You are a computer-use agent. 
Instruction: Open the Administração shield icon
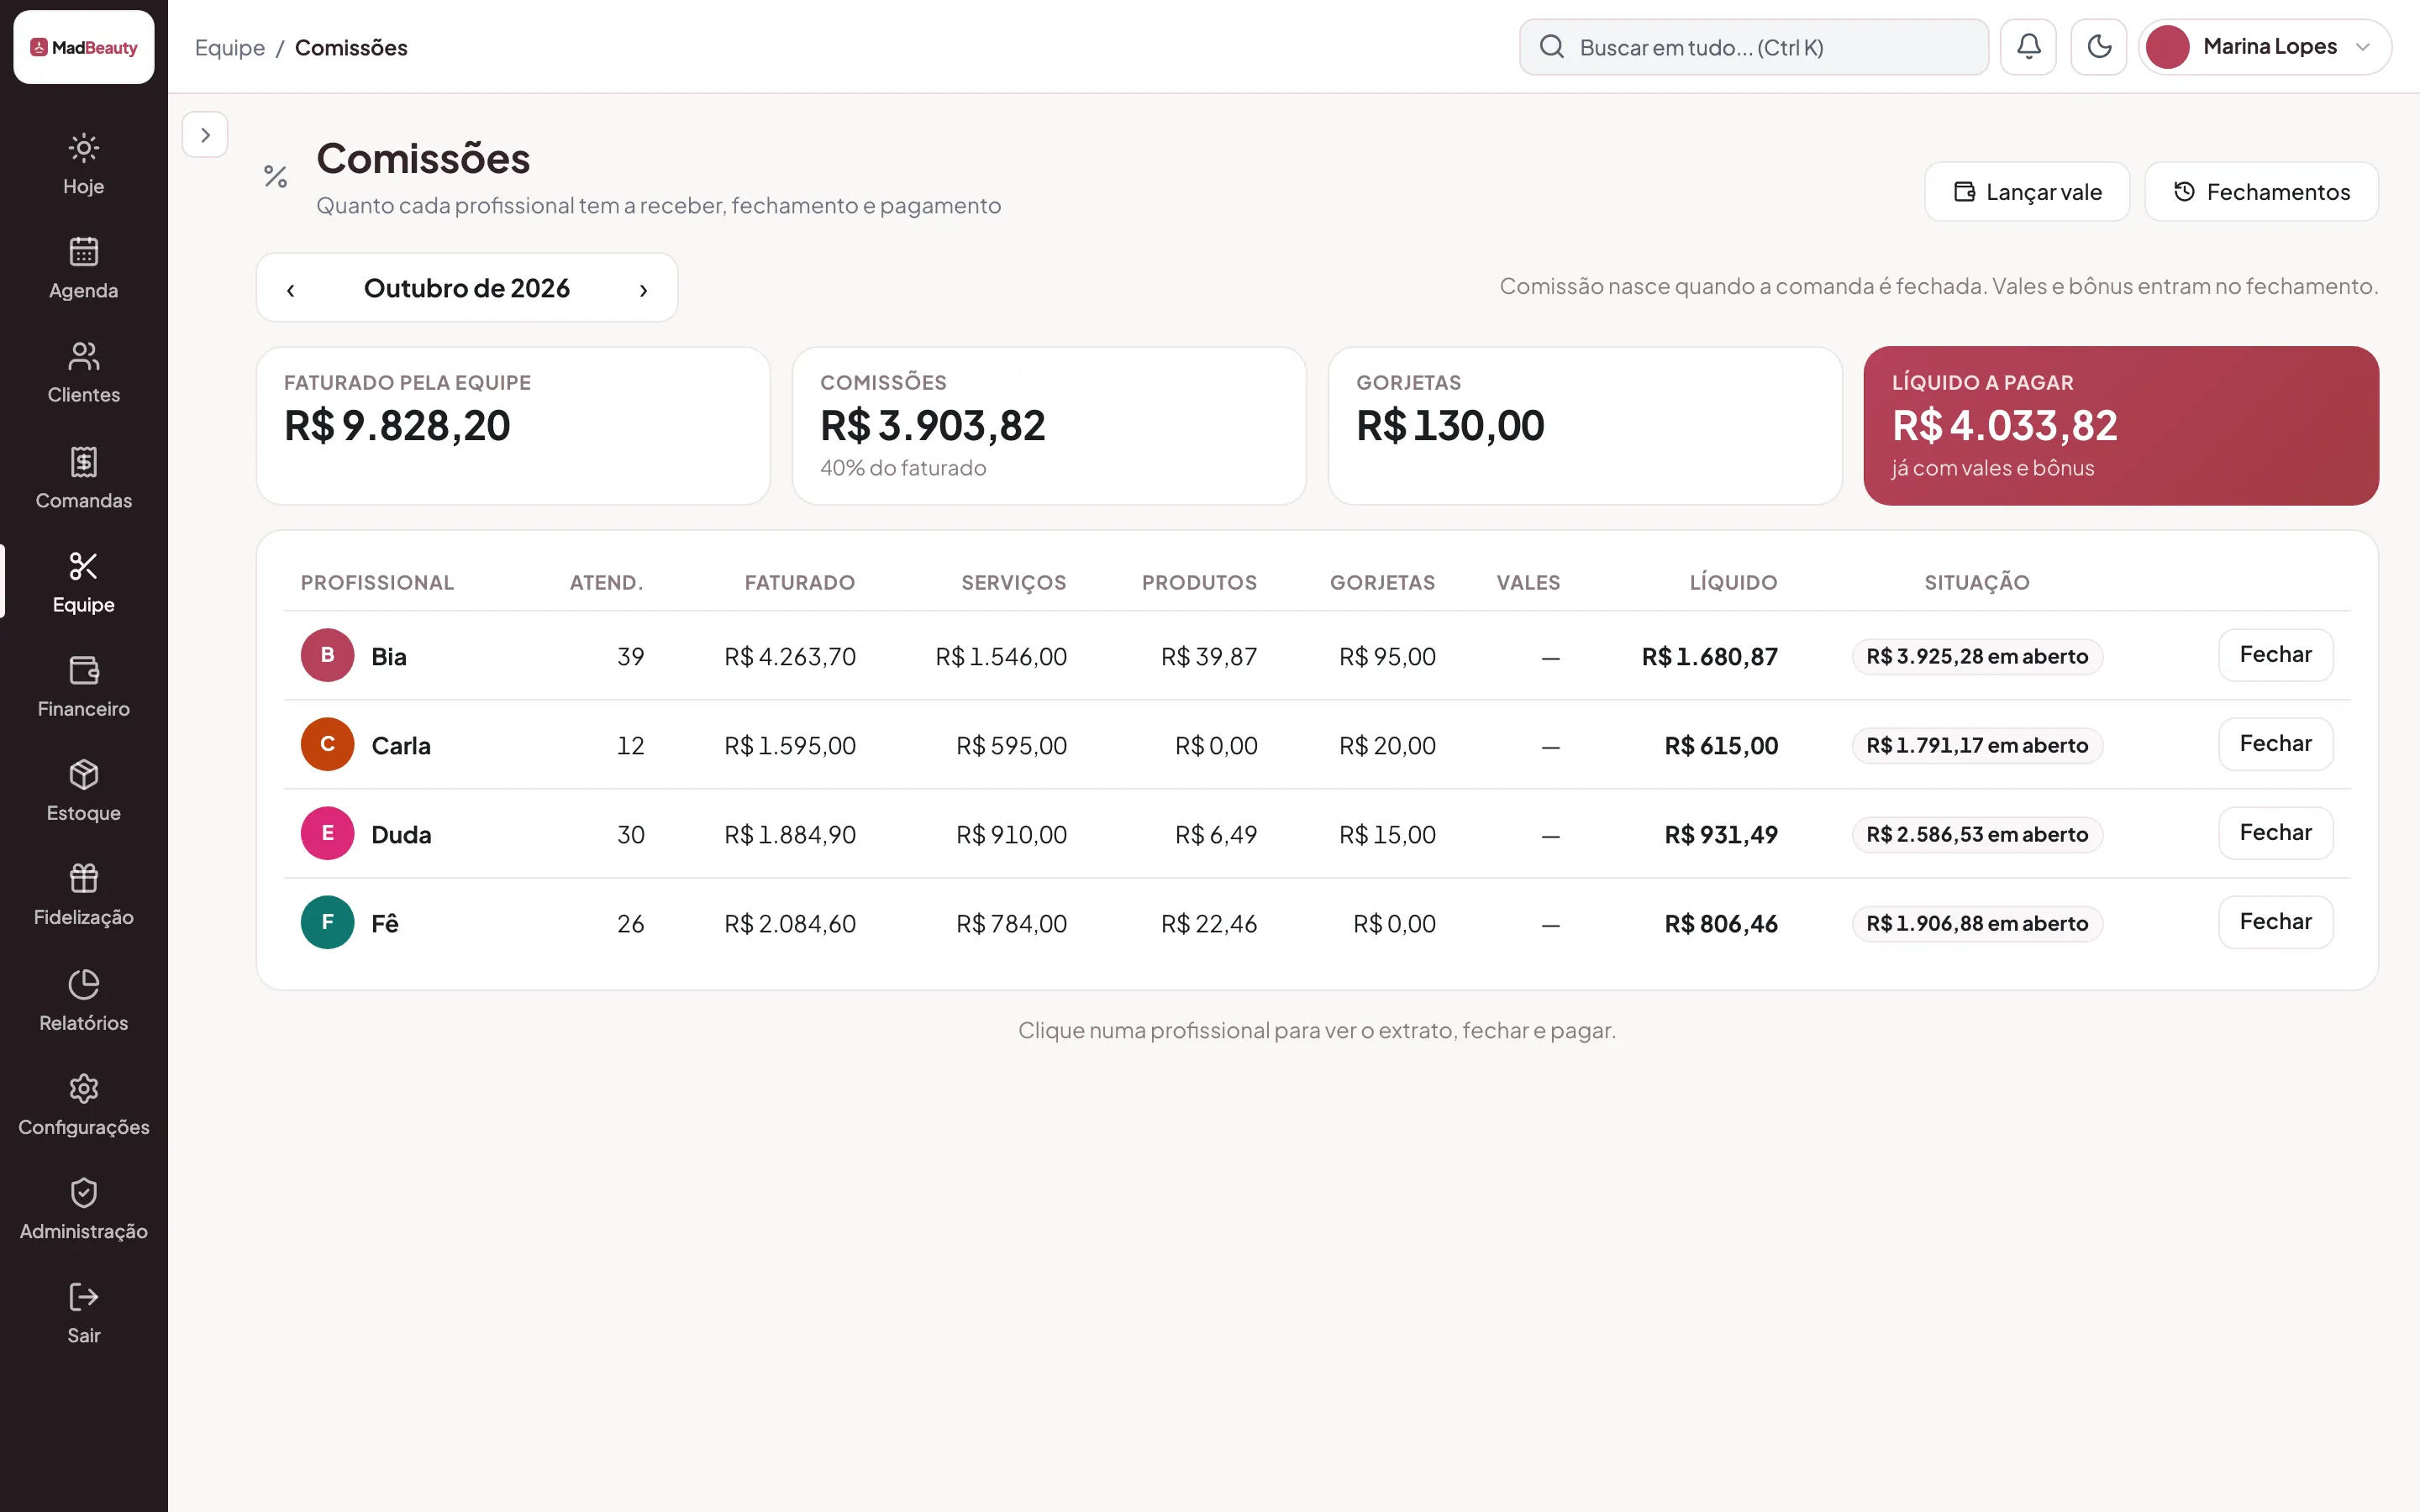(83, 1192)
